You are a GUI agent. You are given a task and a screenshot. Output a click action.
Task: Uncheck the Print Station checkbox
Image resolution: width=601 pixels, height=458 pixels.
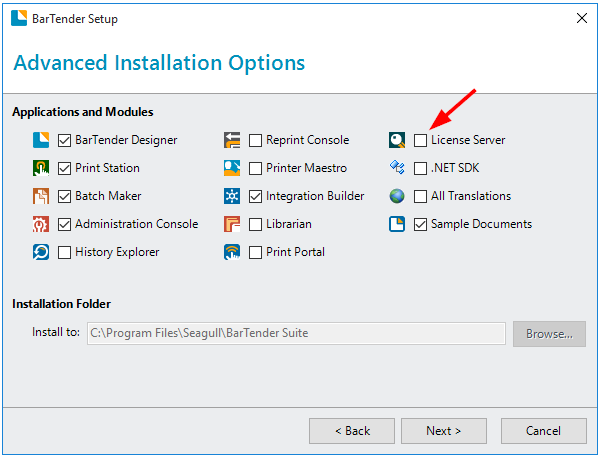point(64,169)
